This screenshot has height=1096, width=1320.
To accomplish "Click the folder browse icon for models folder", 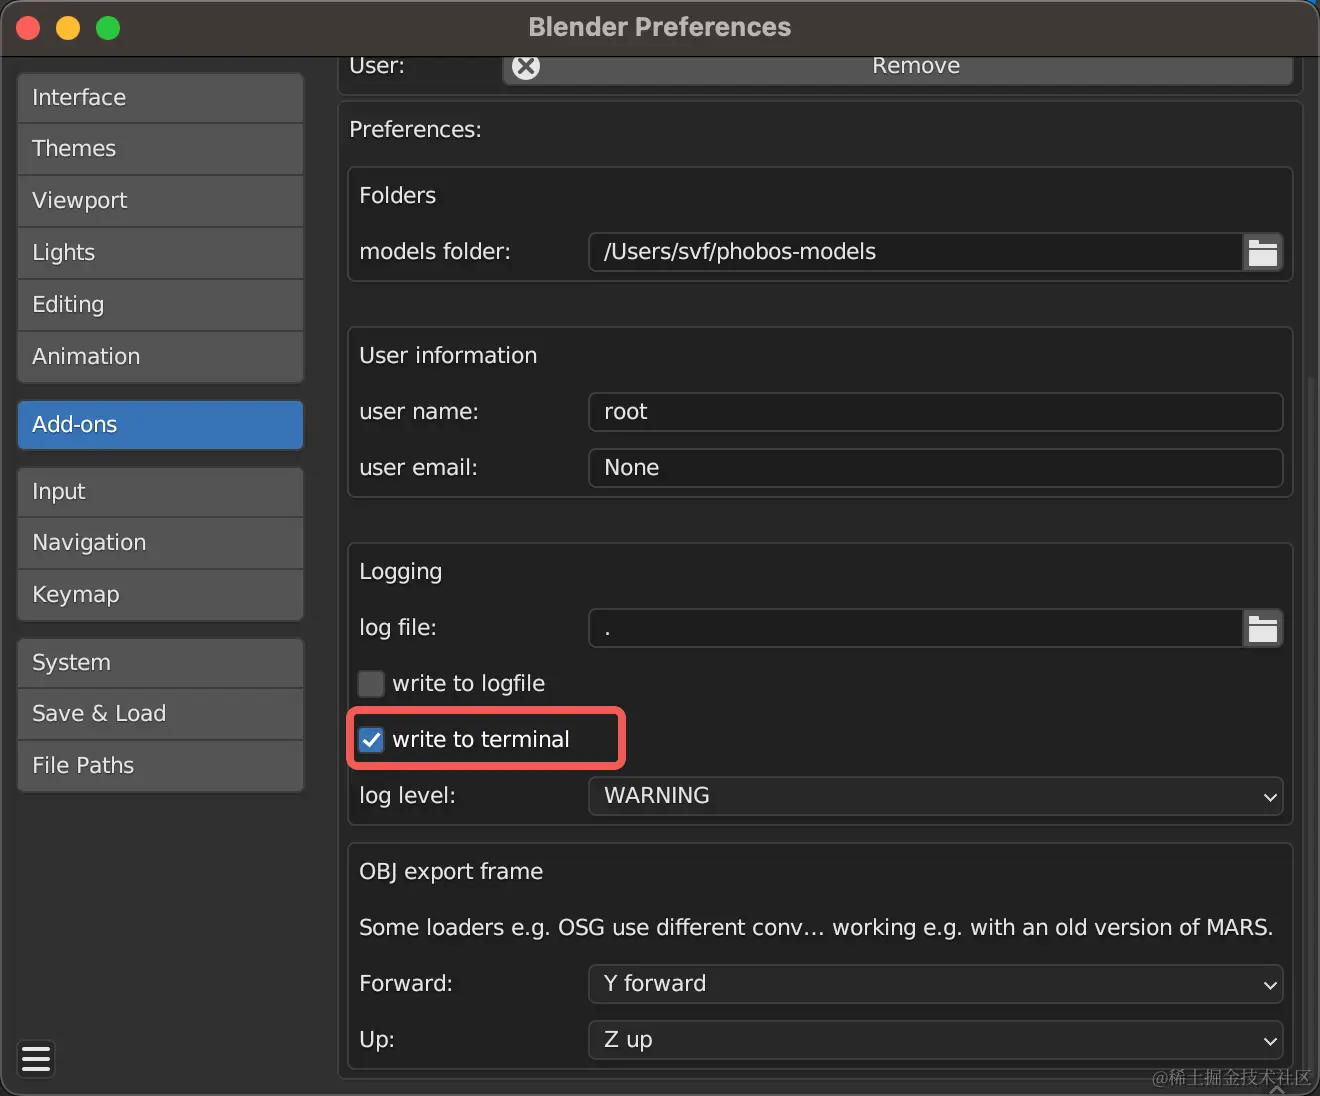I will [1263, 252].
